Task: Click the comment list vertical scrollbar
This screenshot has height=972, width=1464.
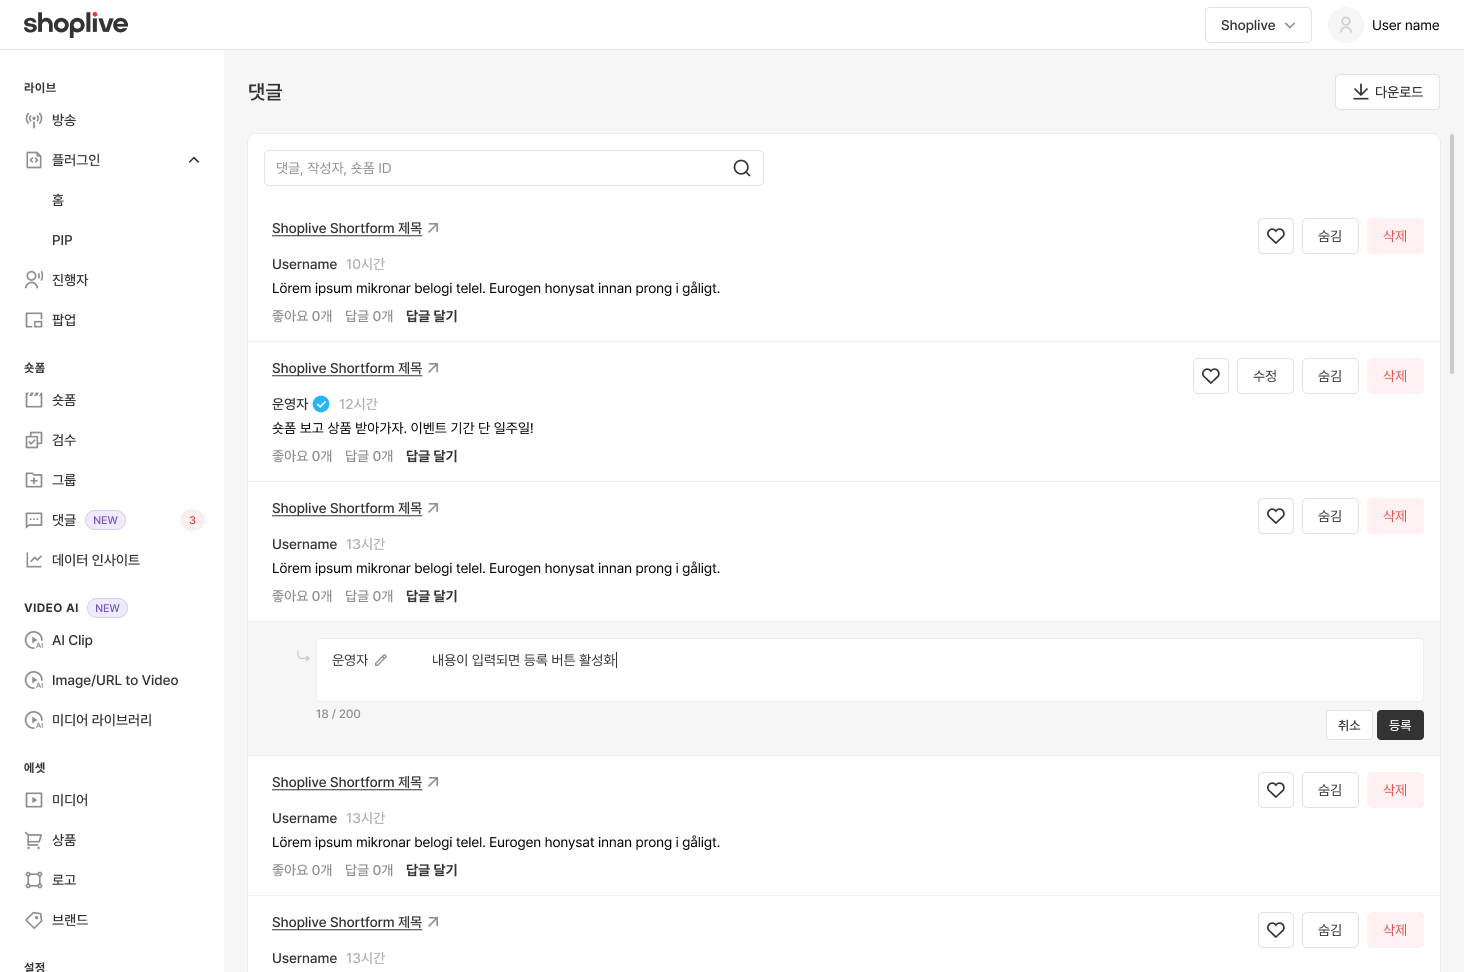Action: click(1452, 254)
